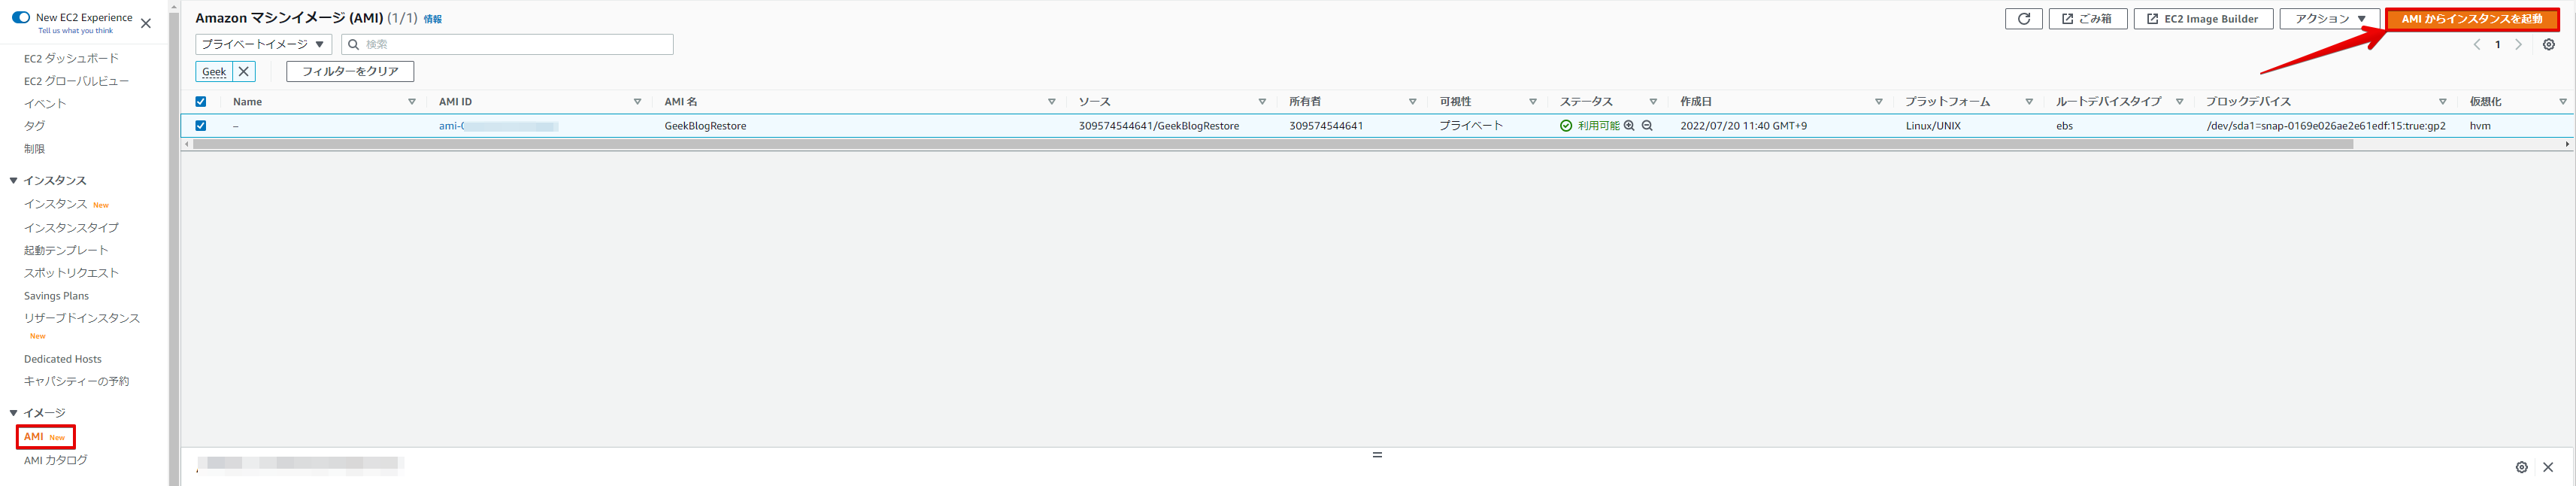Click the zoom-out filter icon next to 利用可能

coord(1647,126)
